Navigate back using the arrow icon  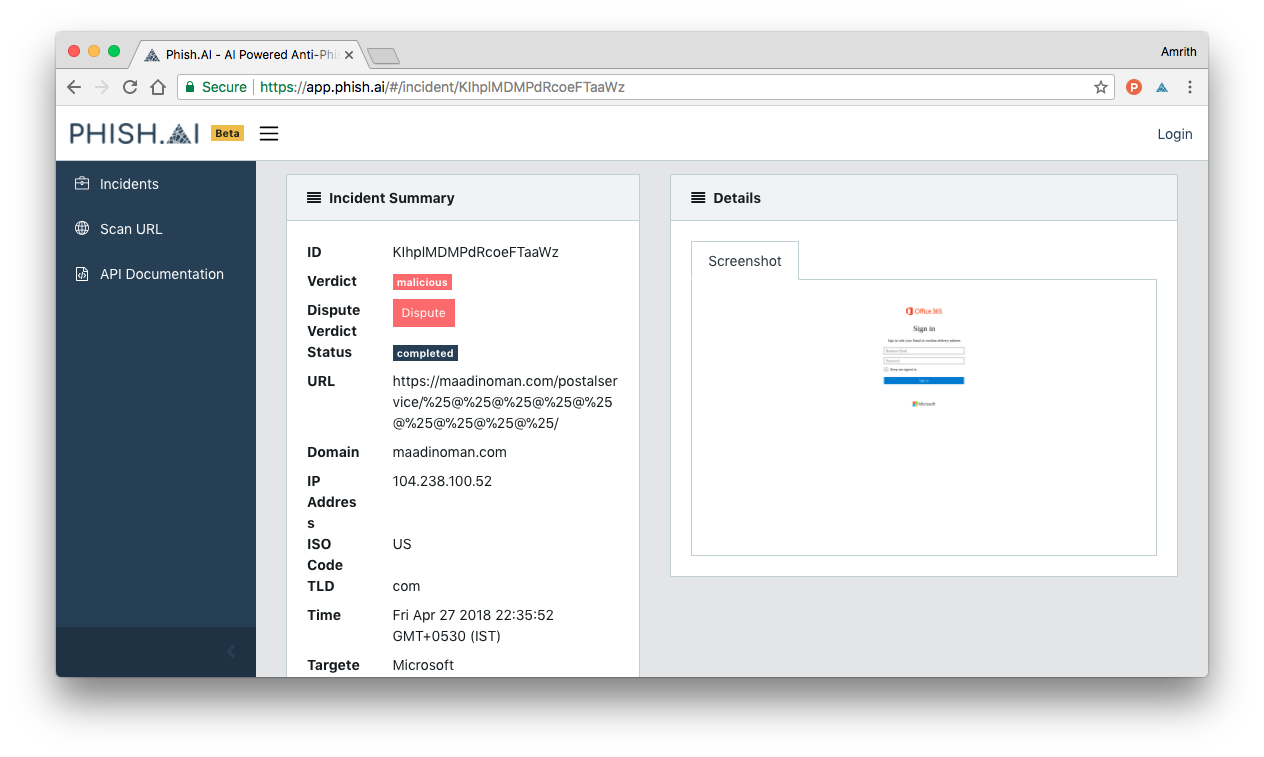coord(74,87)
